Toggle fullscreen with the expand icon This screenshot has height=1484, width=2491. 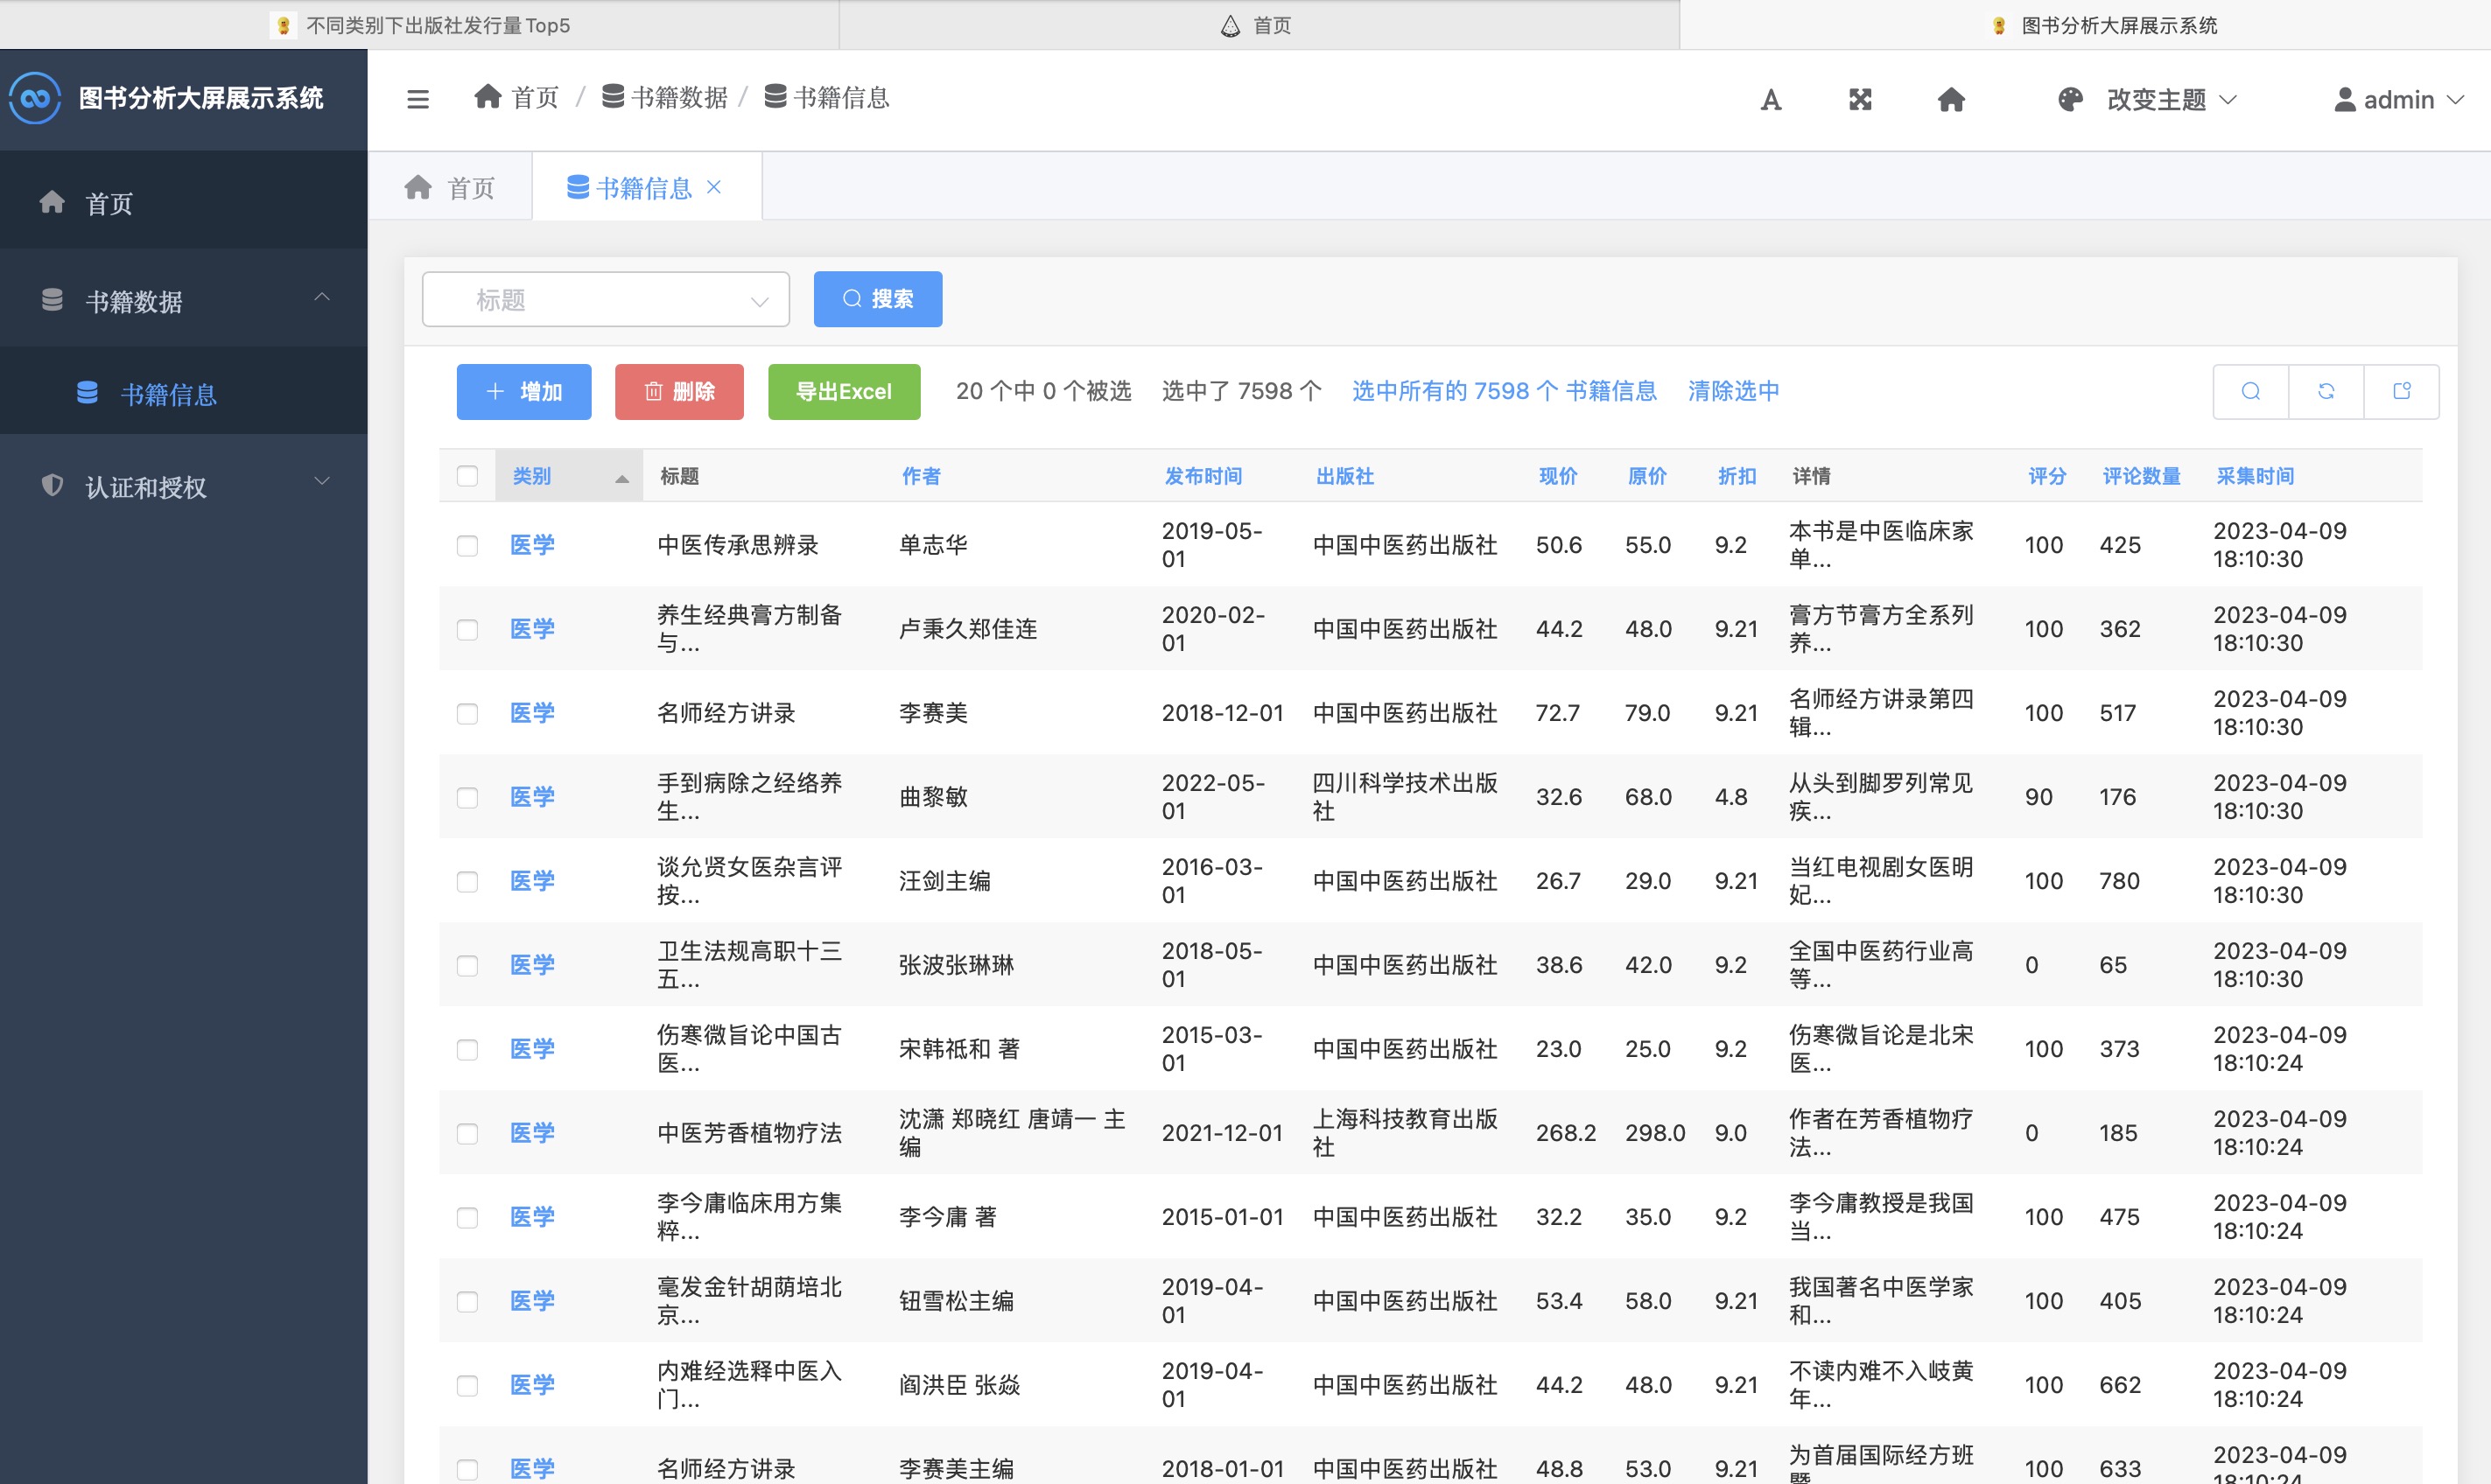click(1860, 100)
